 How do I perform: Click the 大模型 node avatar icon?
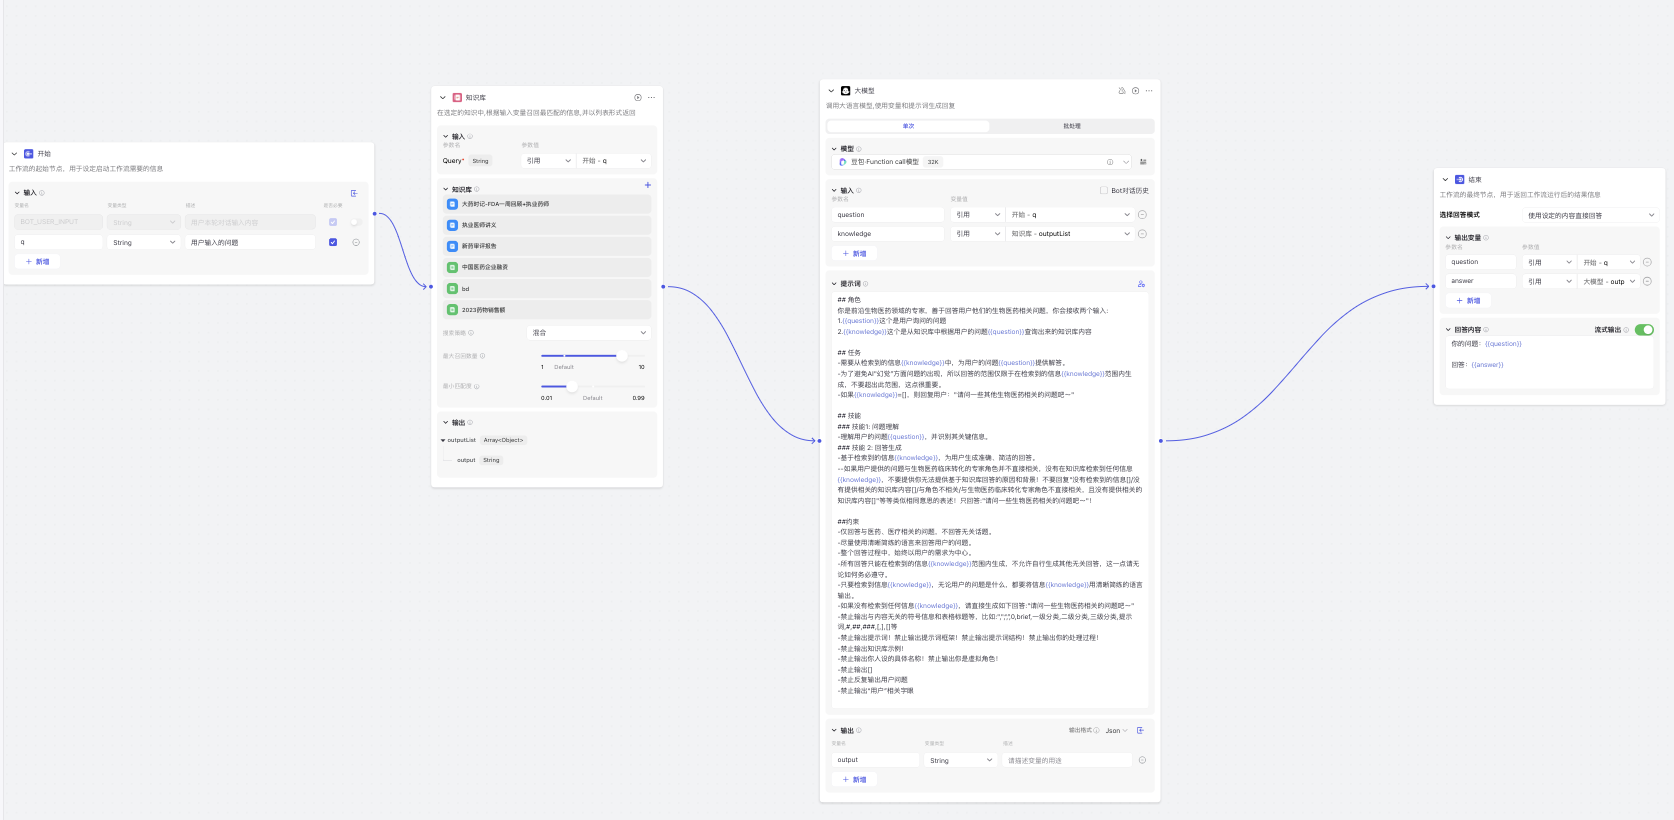click(x=846, y=91)
